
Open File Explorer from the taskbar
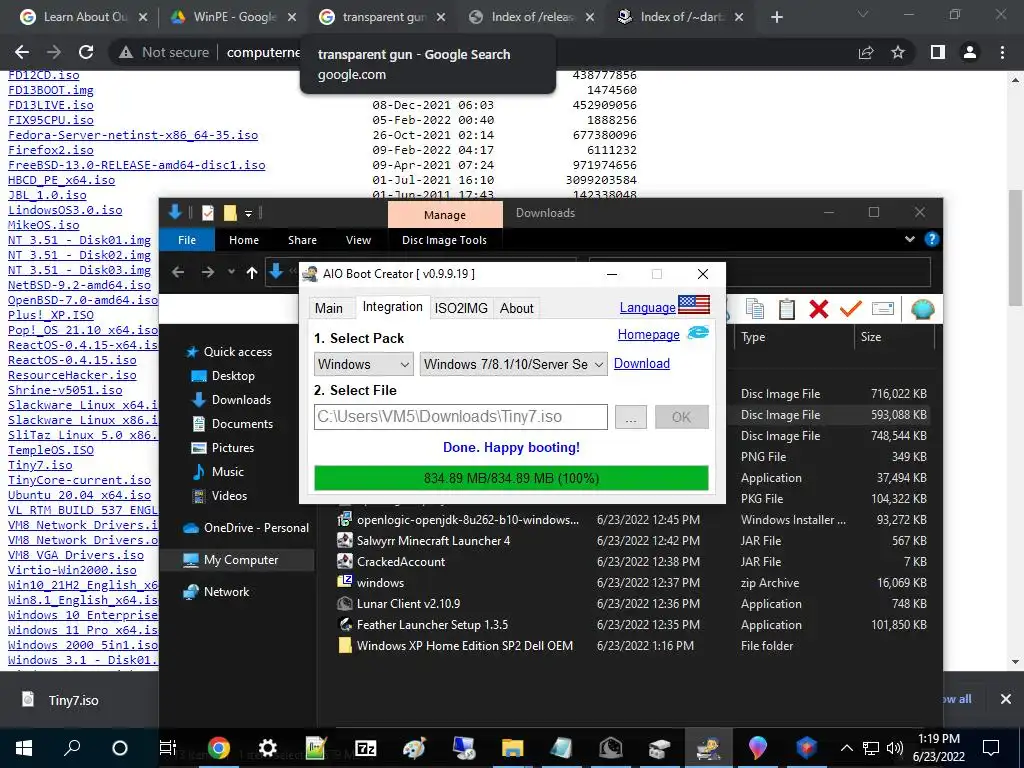[x=513, y=748]
